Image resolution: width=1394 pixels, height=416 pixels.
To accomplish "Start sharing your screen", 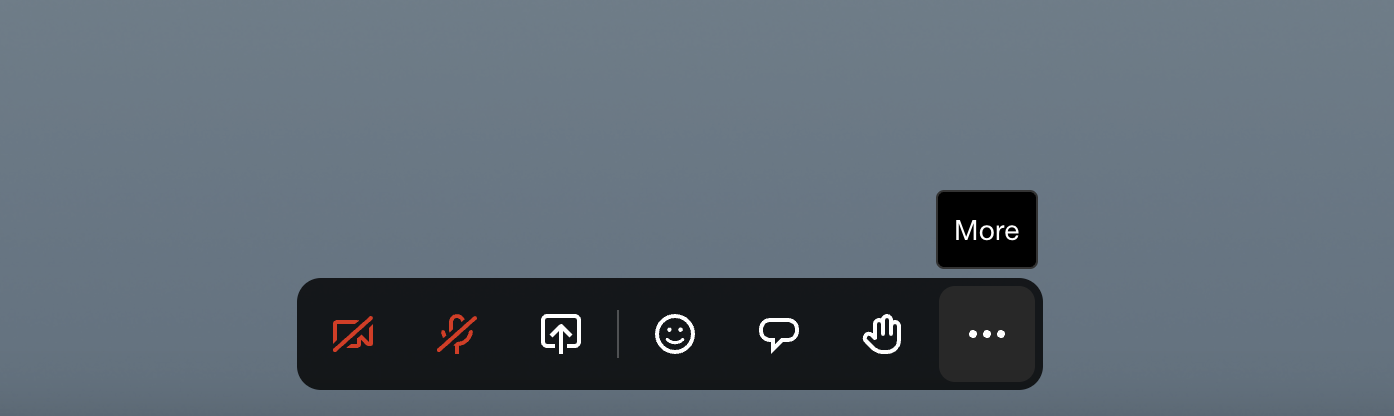I will point(561,334).
